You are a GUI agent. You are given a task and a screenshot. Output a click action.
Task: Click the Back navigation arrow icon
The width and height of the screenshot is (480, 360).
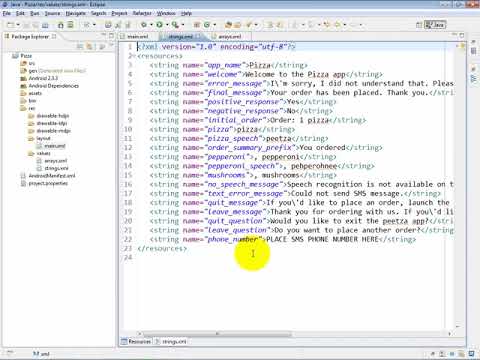(338, 25)
